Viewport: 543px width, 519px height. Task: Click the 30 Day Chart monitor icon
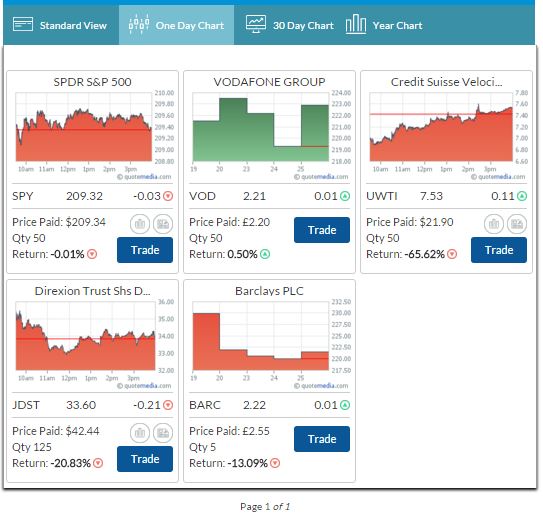(256, 24)
